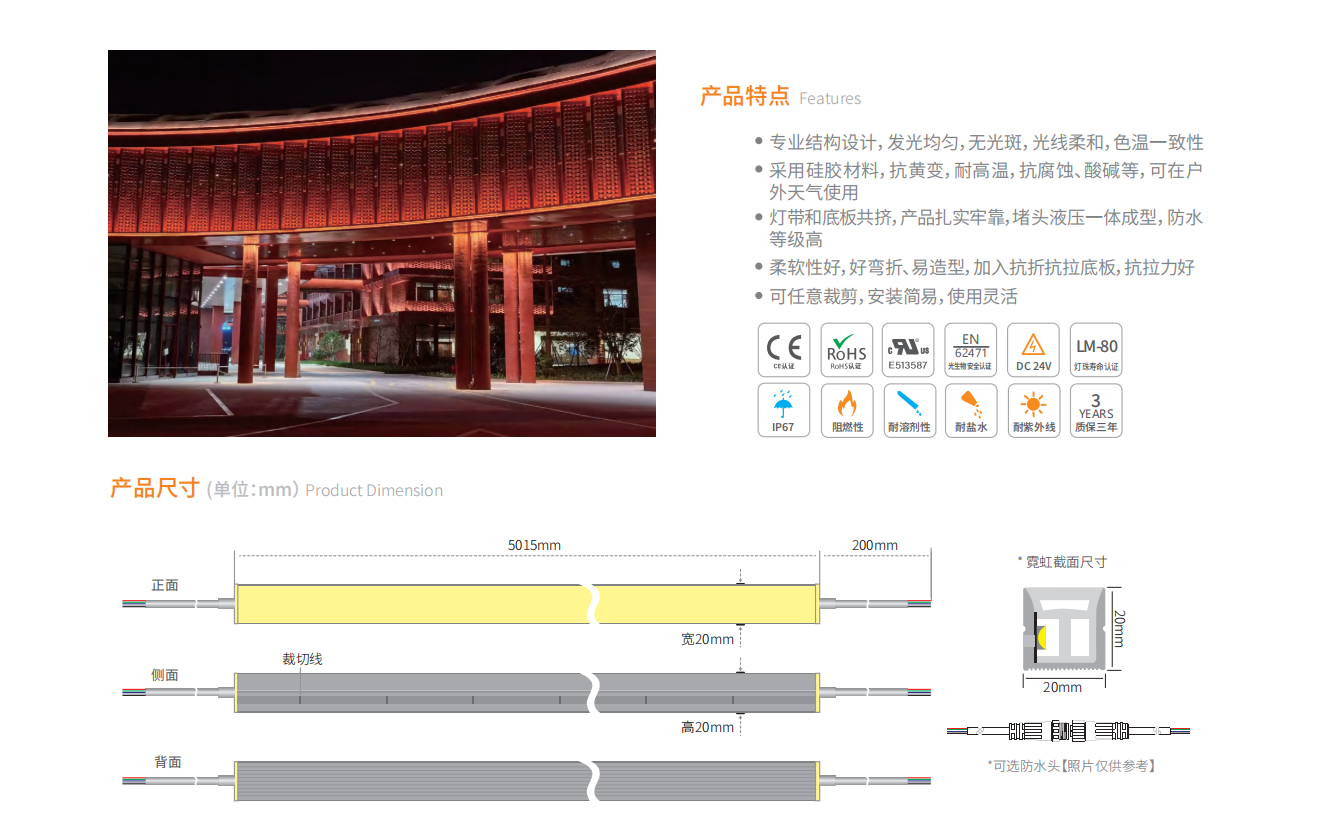Select the EN 62471 safety badge
Image resolution: width=1322 pixels, height=828 pixels.
pyautogui.click(x=970, y=349)
